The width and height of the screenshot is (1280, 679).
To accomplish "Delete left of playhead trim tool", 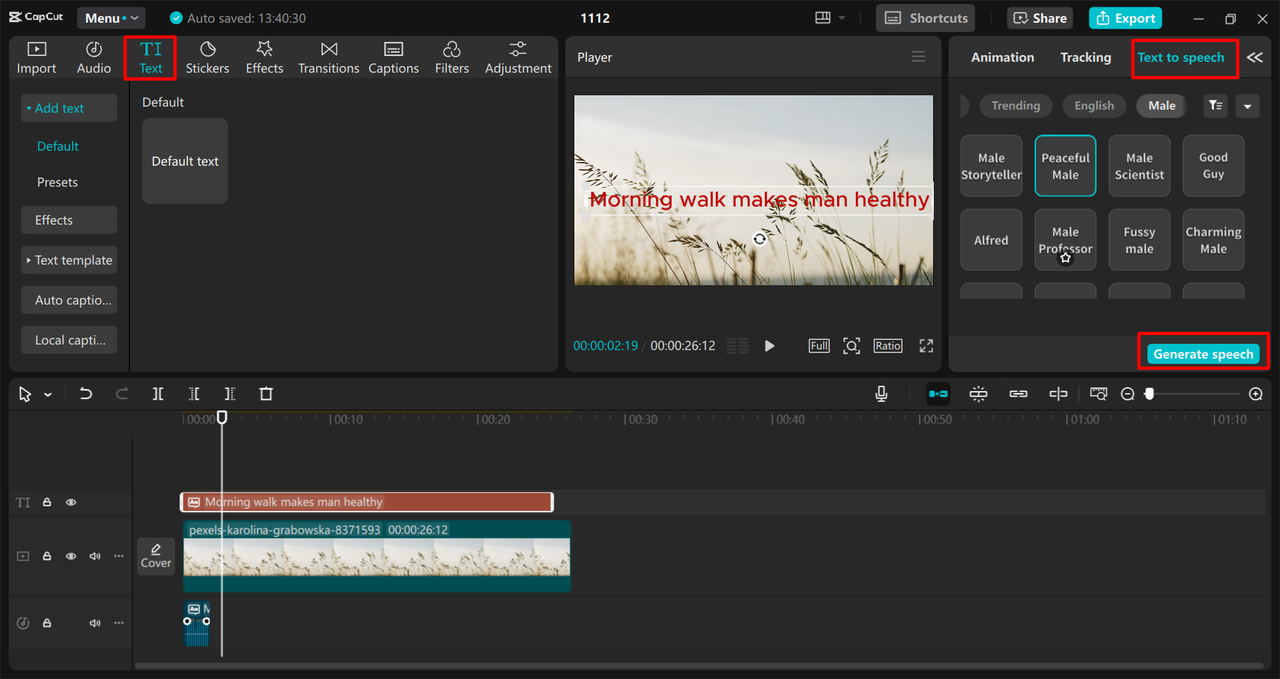I will tap(194, 394).
